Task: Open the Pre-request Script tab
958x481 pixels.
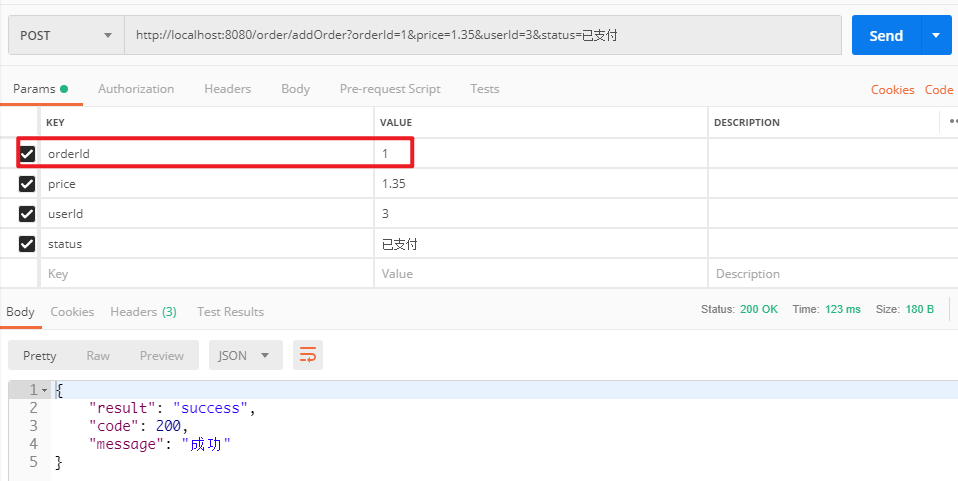Action: [390, 89]
